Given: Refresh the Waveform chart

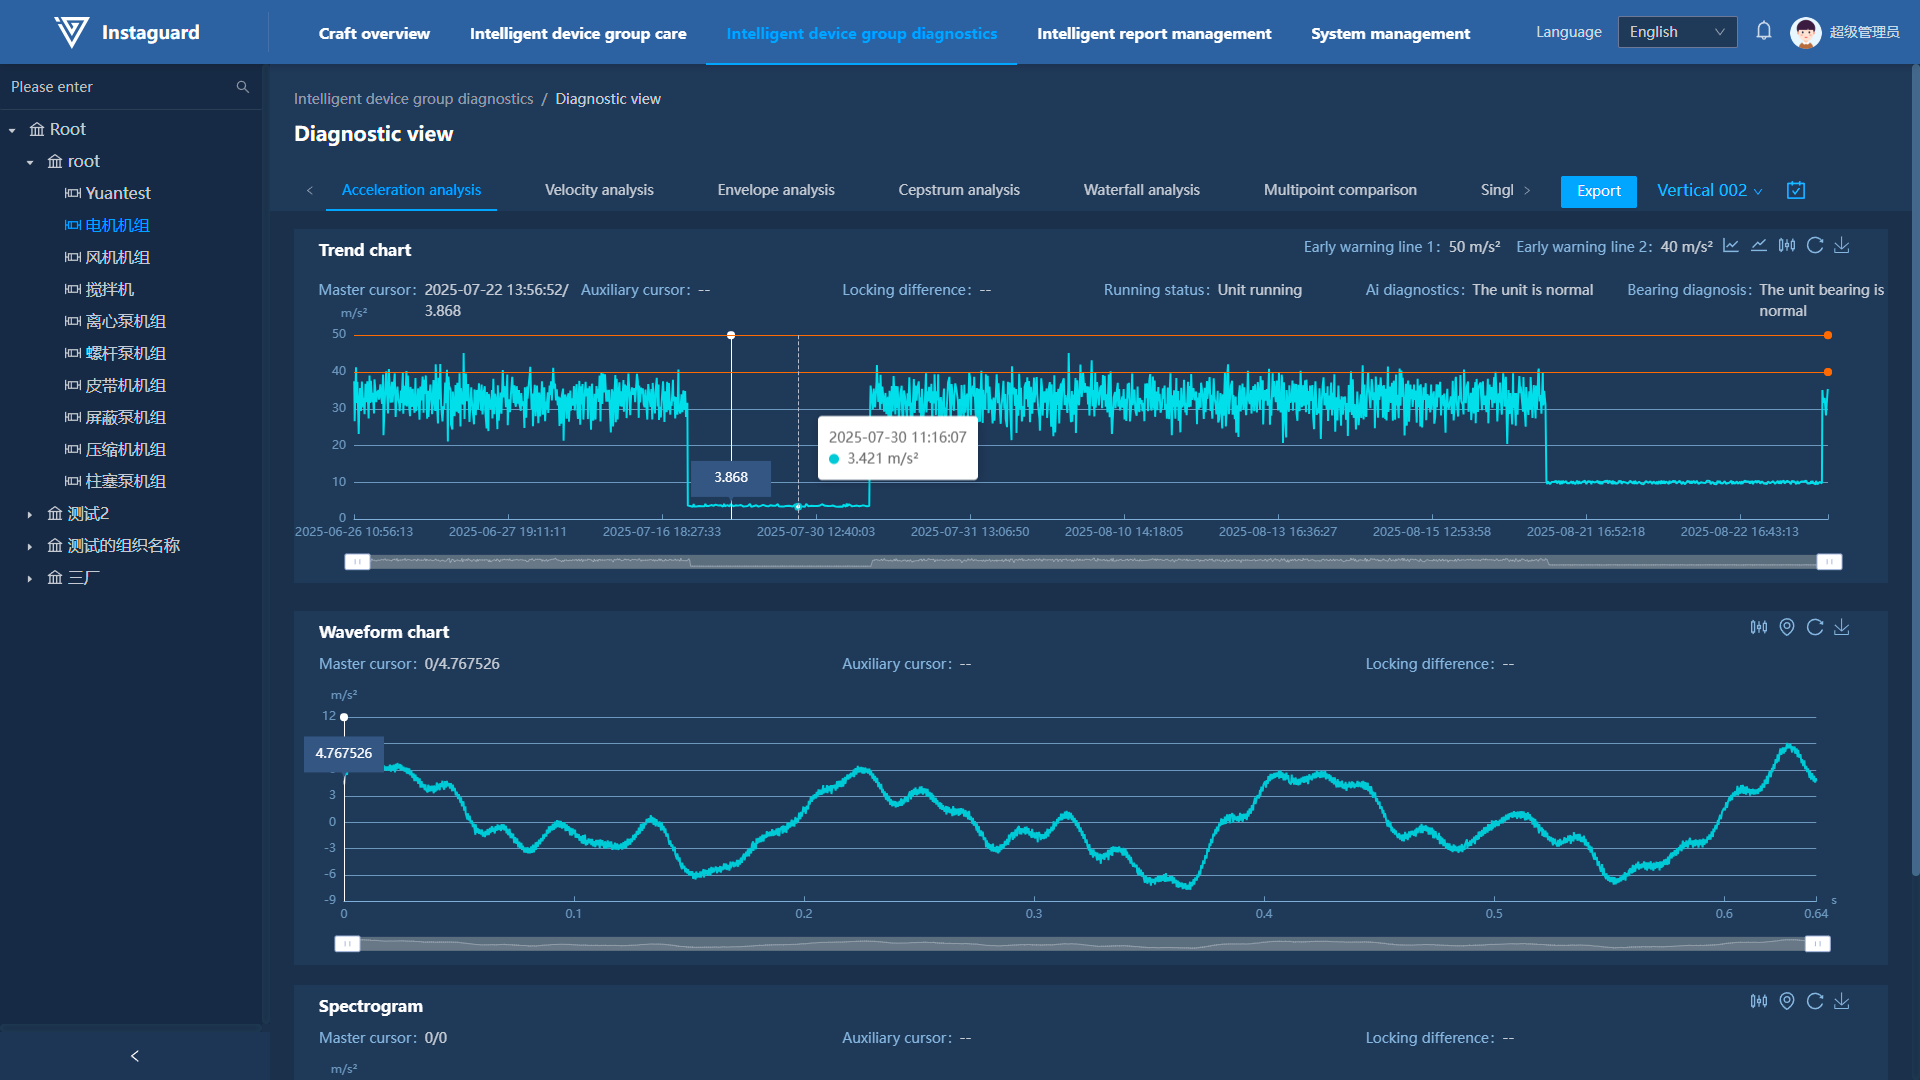Looking at the screenshot, I should (1815, 627).
